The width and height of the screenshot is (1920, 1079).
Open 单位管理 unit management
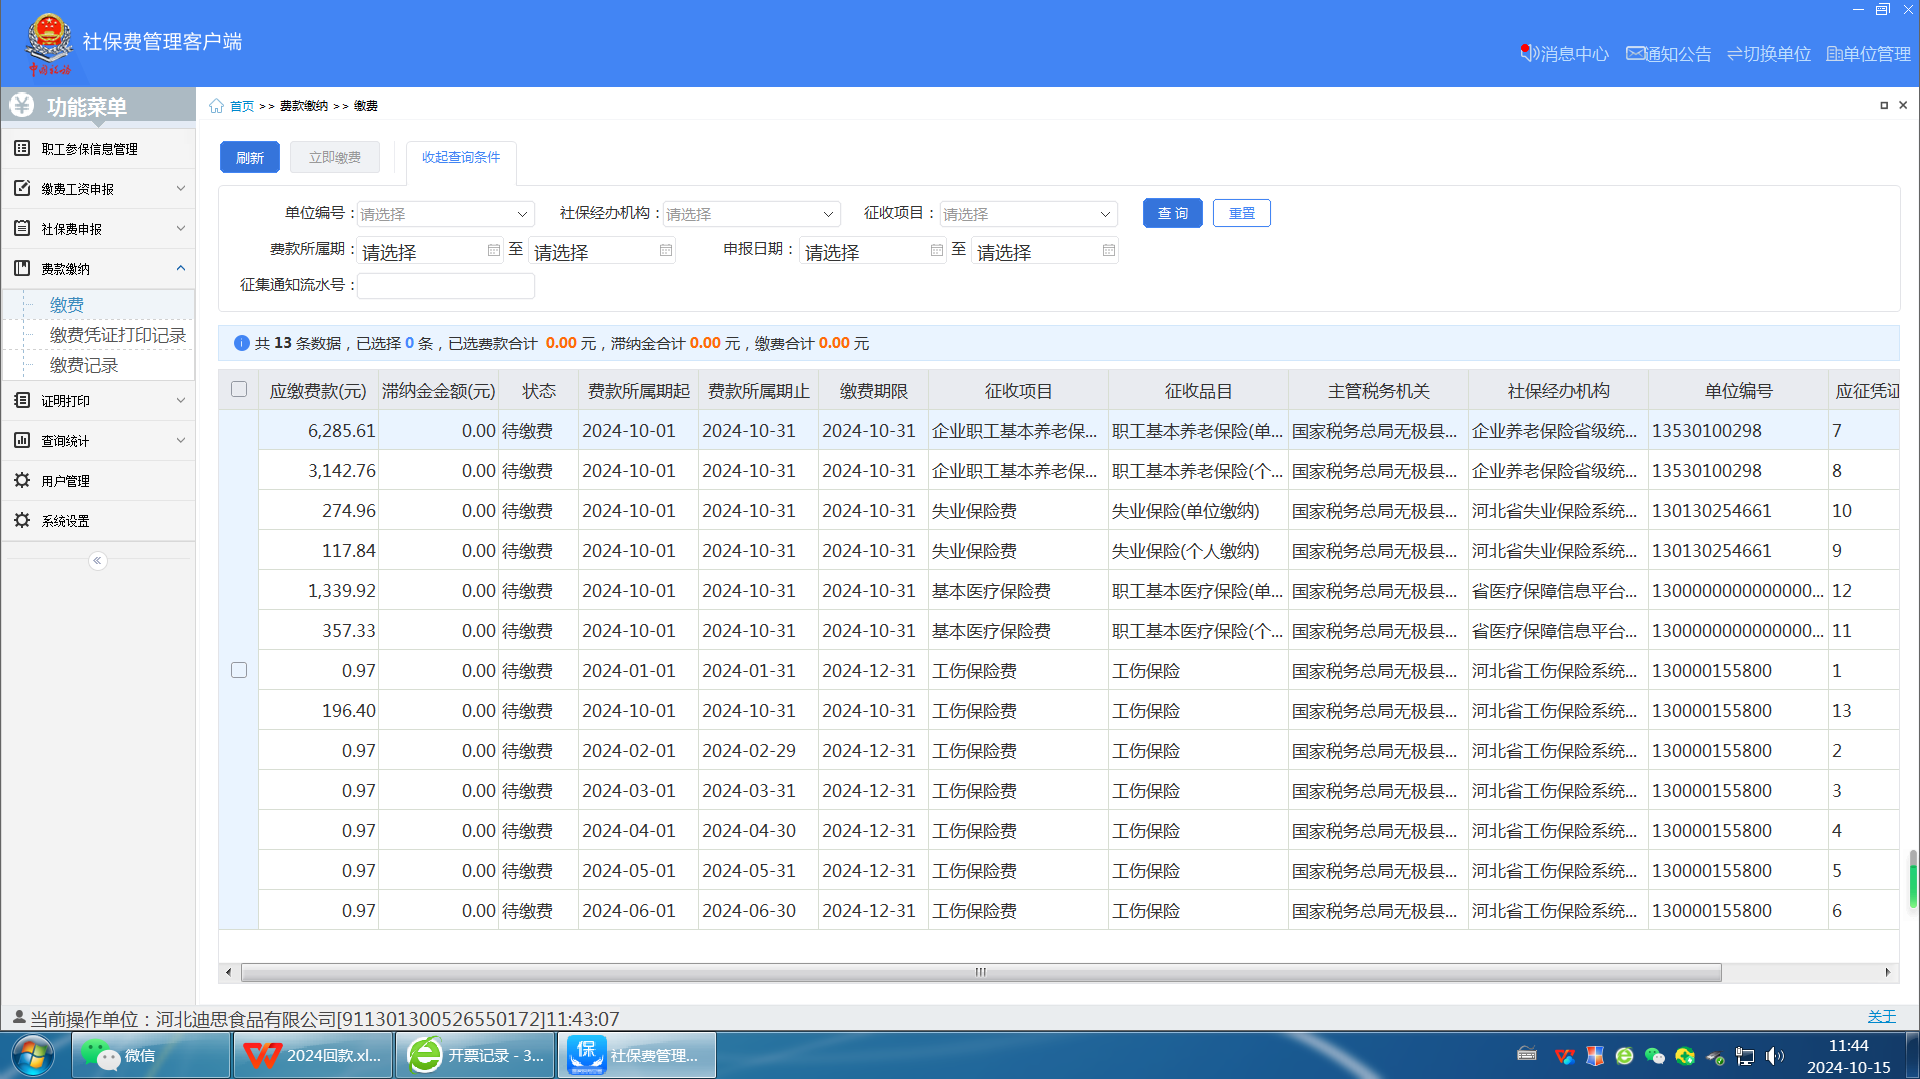pyautogui.click(x=1868, y=54)
